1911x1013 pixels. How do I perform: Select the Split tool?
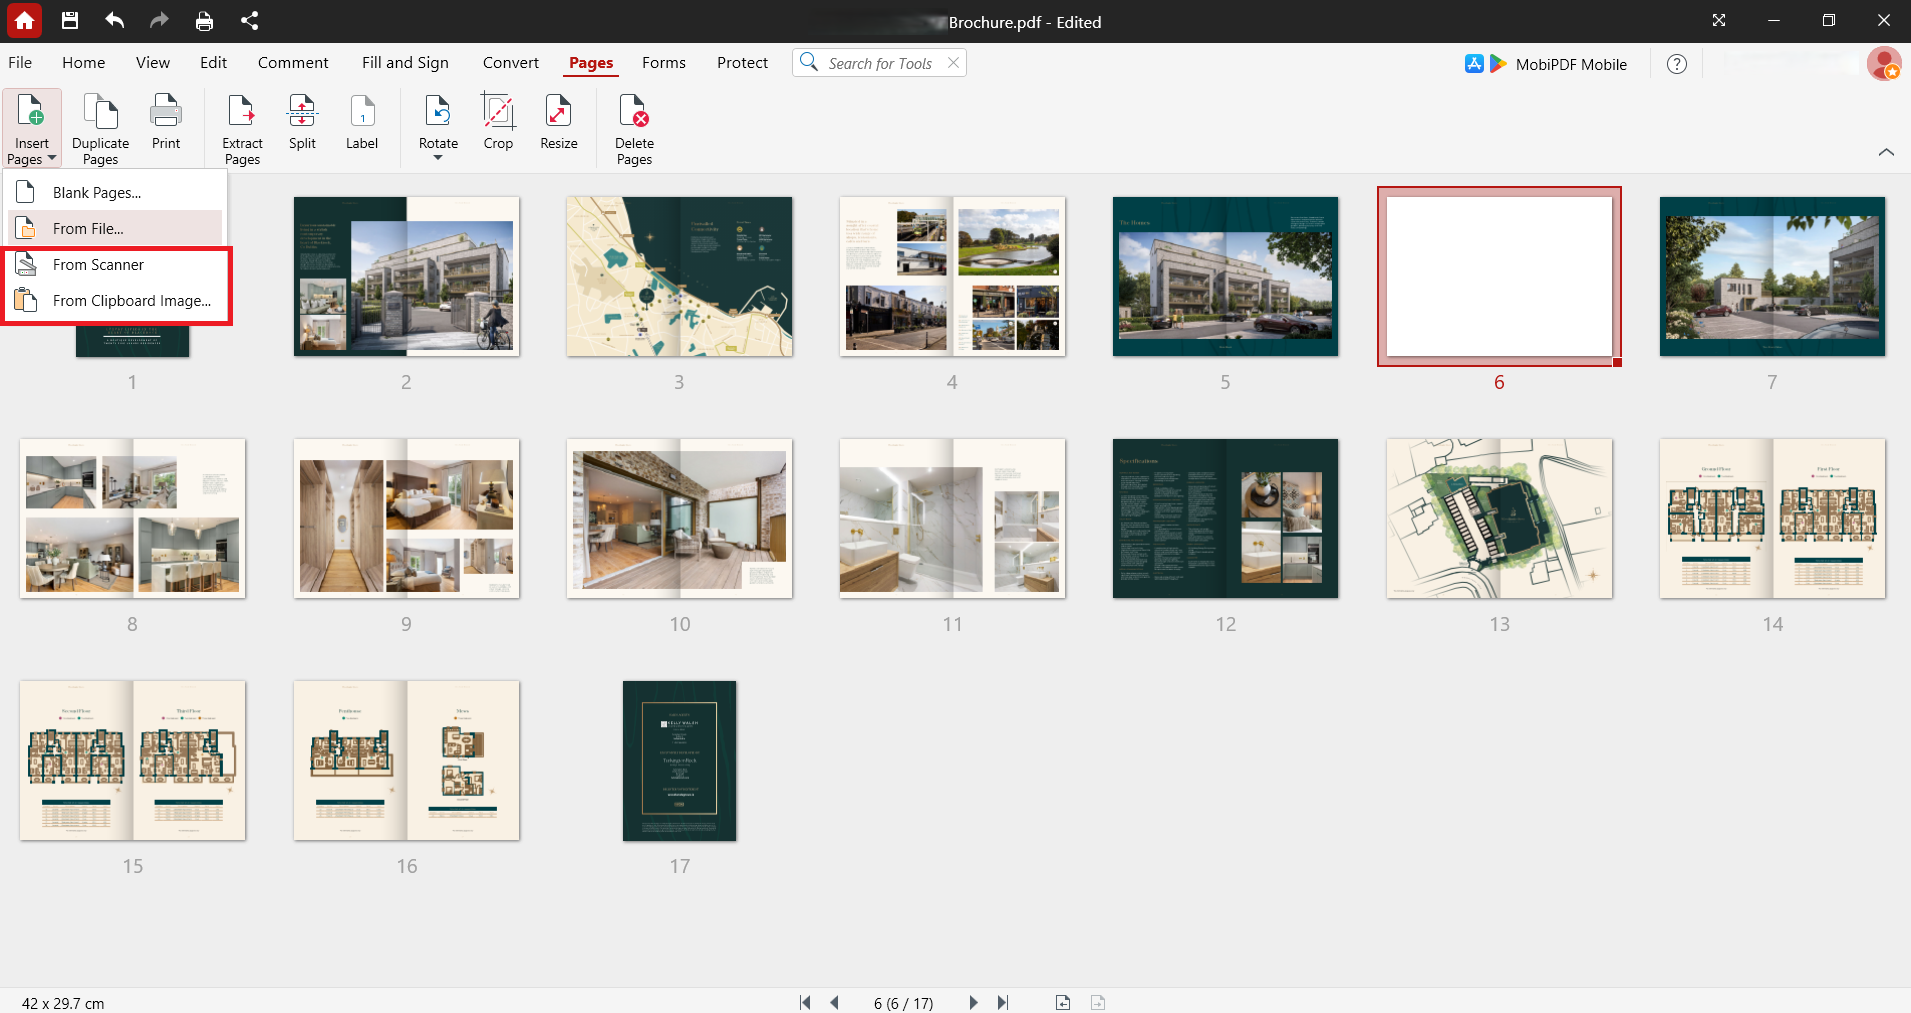[302, 124]
